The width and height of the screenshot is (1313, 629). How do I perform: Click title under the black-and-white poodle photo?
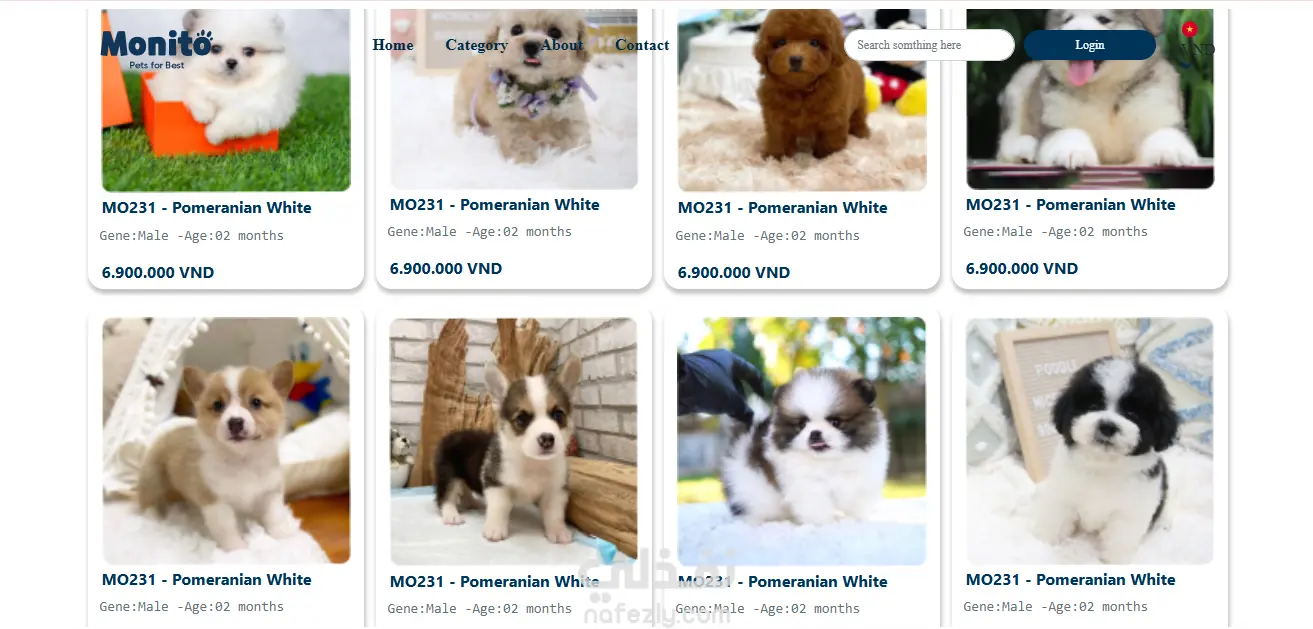pos(1071,580)
